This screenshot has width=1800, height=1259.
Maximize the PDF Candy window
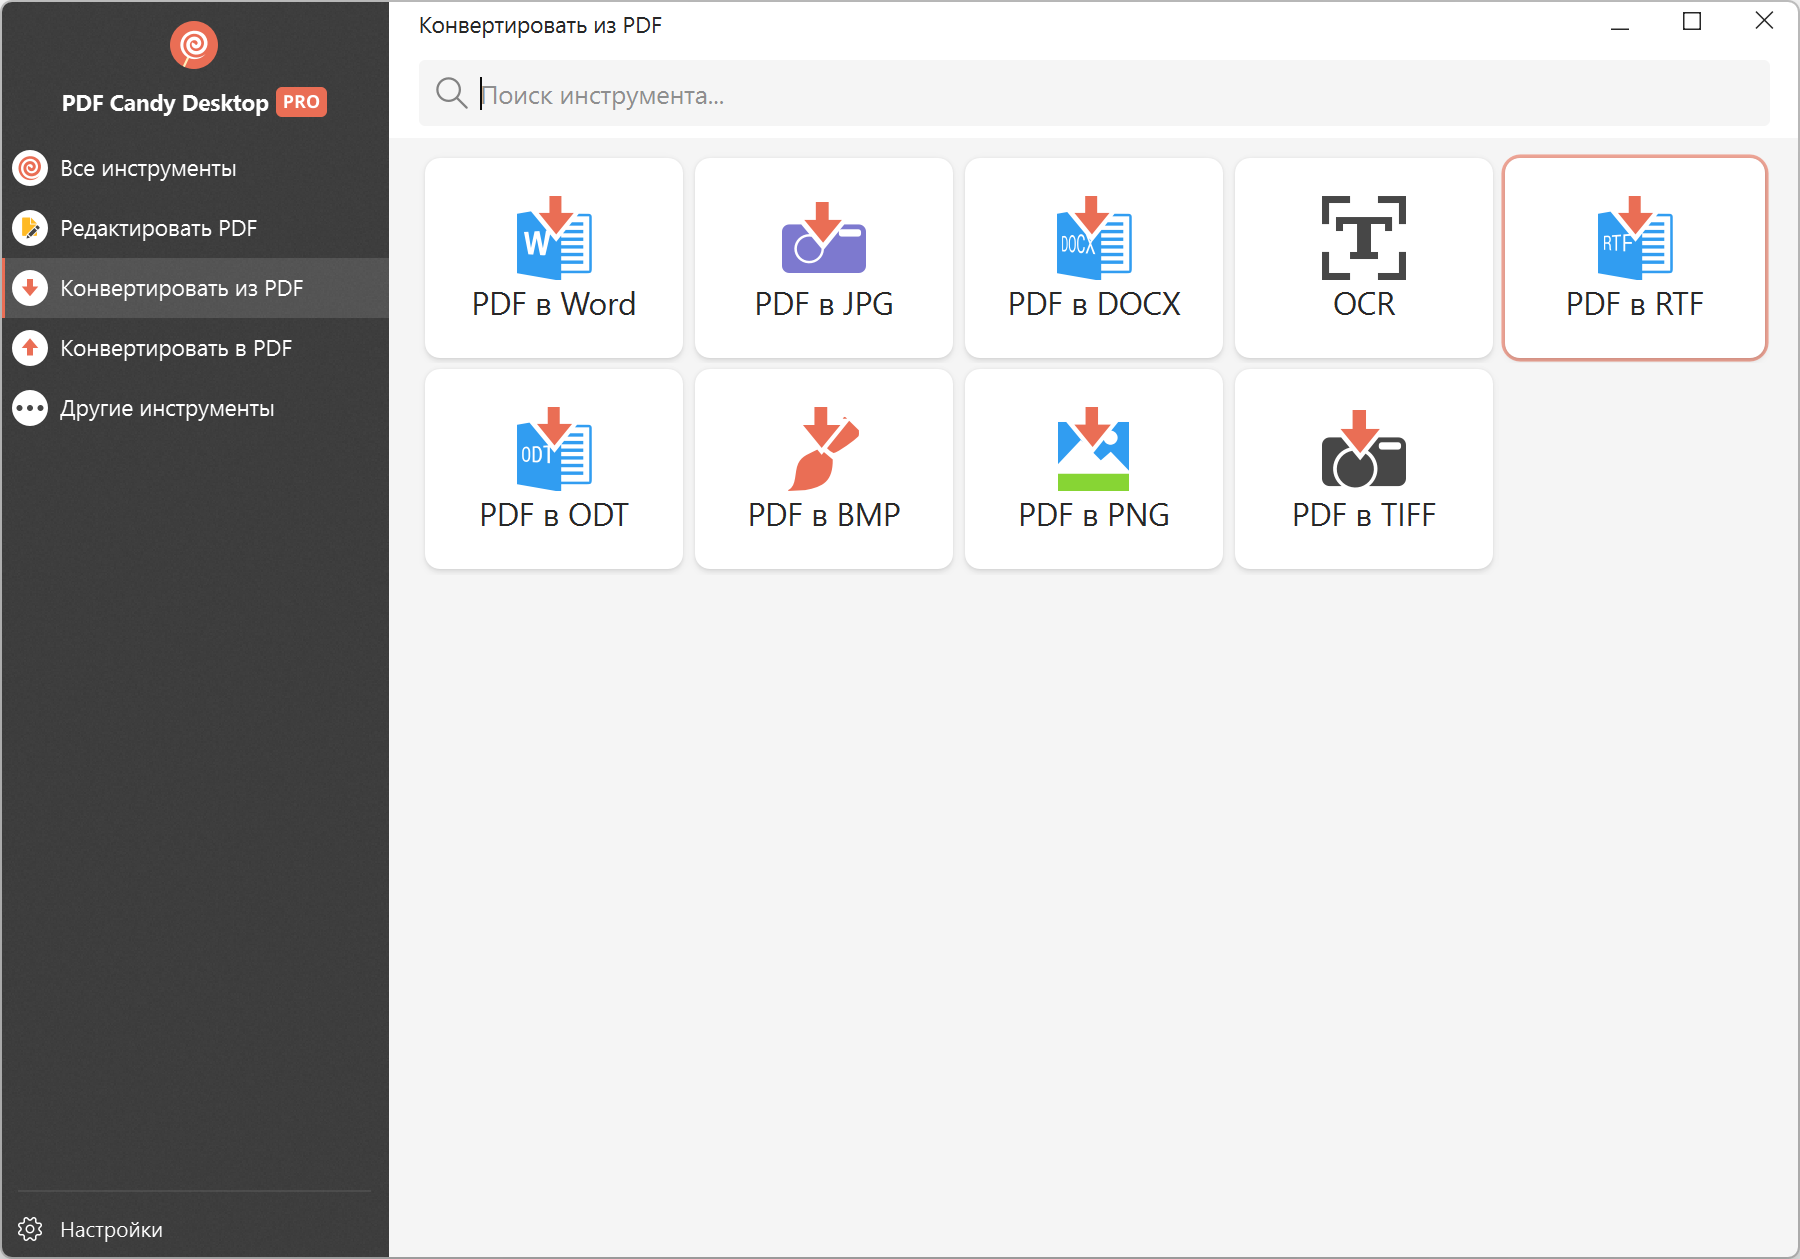(x=1692, y=22)
